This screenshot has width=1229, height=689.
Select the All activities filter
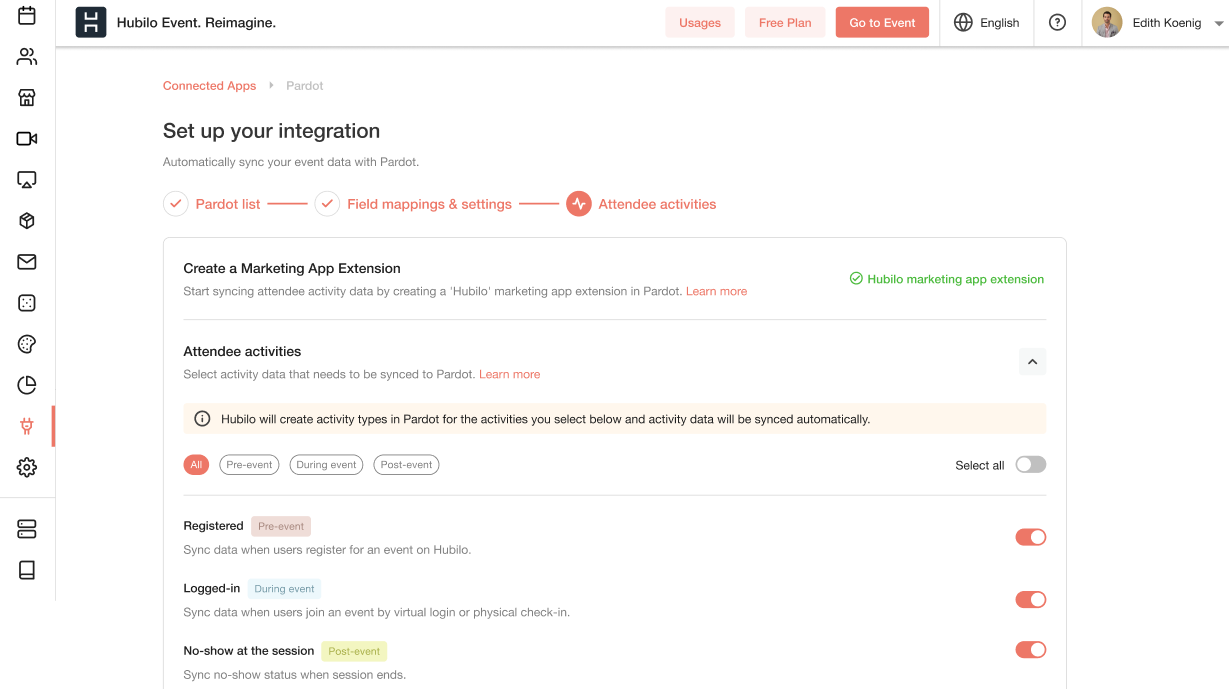[196, 465]
